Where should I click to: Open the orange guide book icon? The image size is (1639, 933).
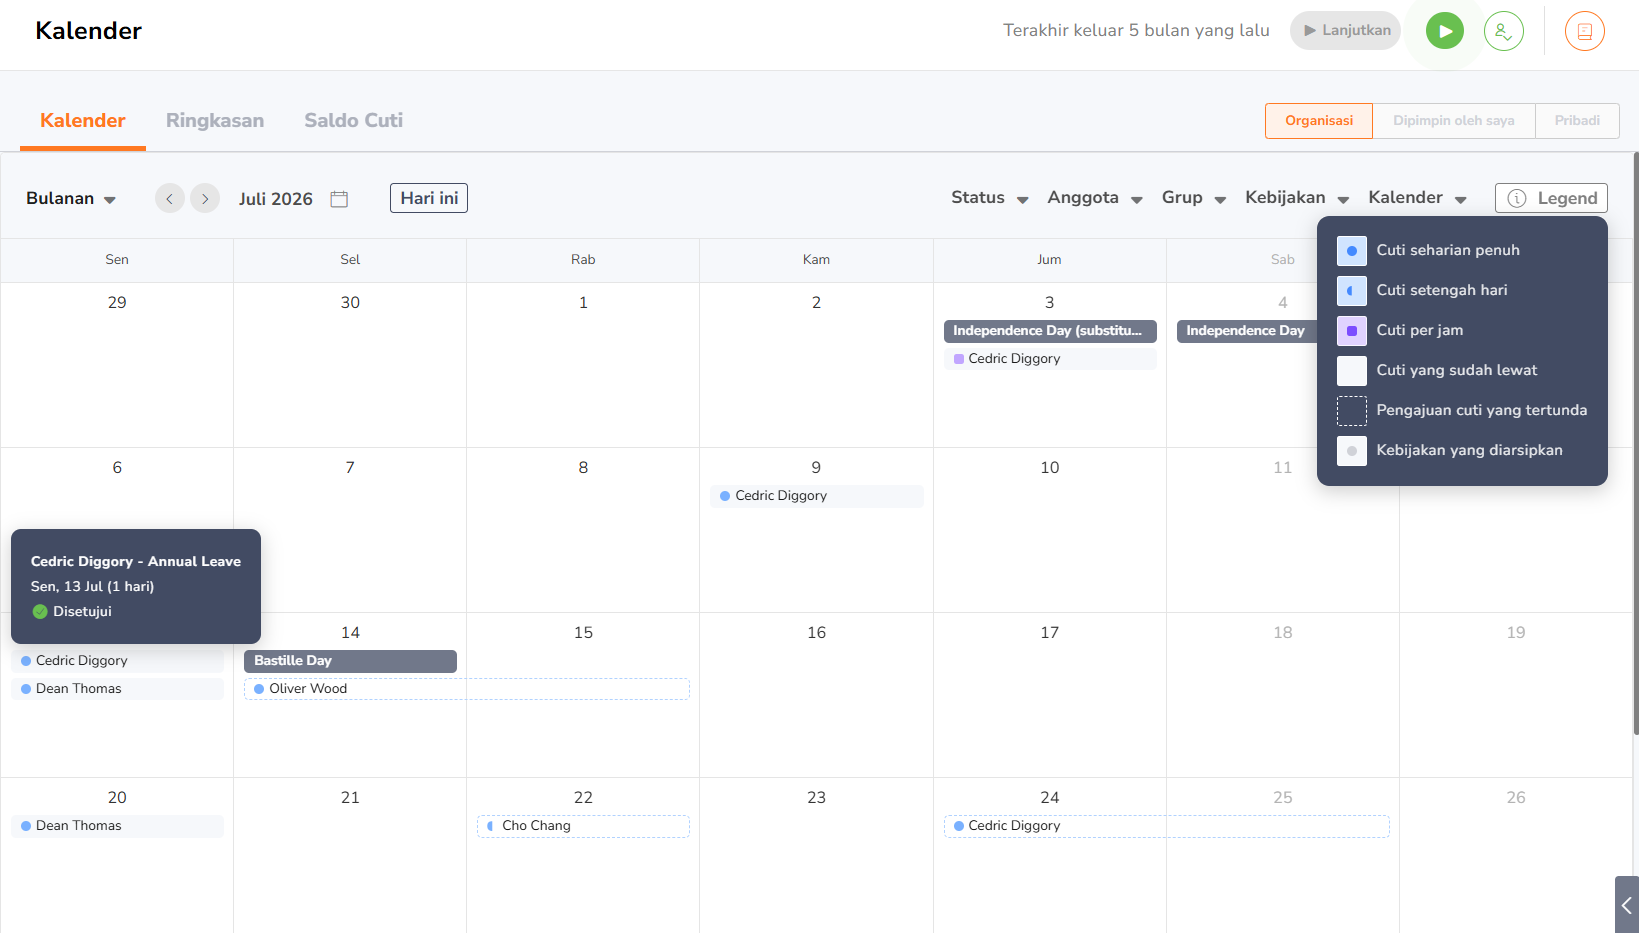pyautogui.click(x=1584, y=31)
